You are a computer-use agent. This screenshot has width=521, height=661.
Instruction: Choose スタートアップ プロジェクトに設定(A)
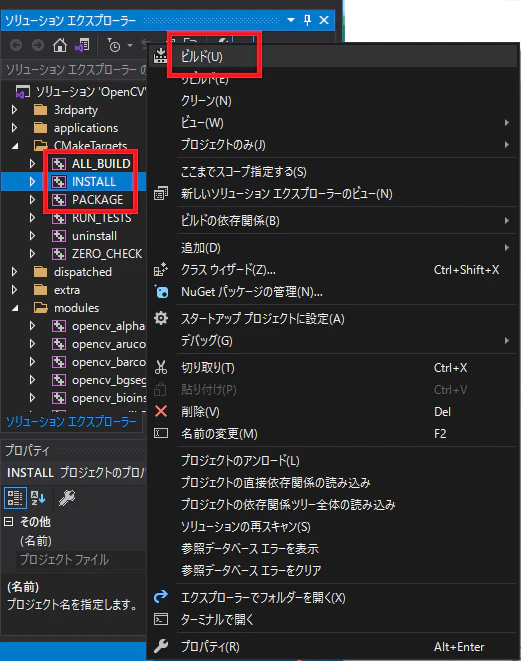(x=333, y=318)
